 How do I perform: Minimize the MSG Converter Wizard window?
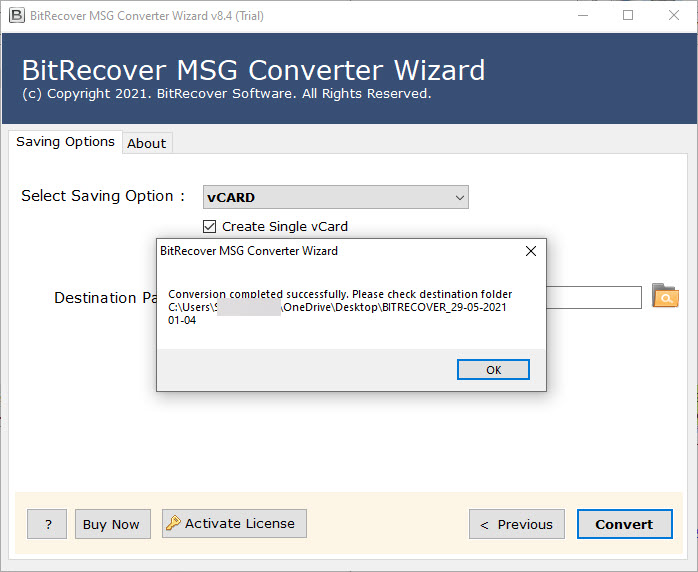point(583,16)
